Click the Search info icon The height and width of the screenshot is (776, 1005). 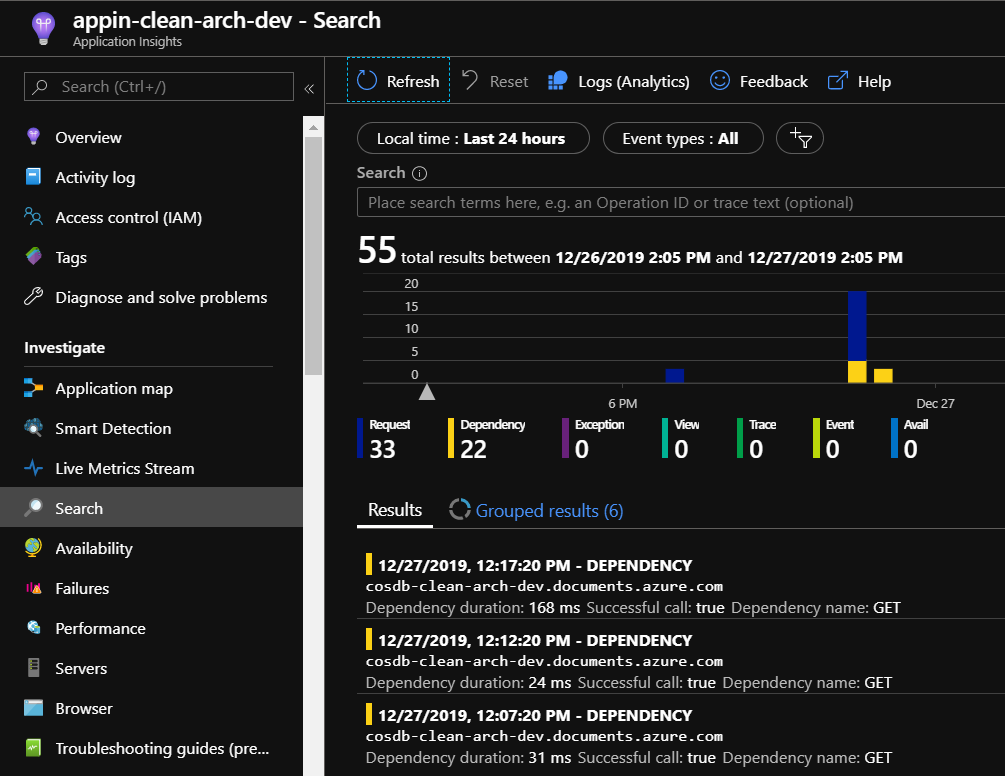419,174
